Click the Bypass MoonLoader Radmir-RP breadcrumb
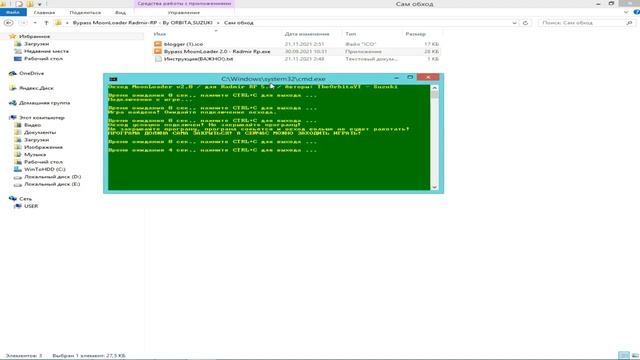The width and height of the screenshot is (640, 360). click(x=142, y=23)
